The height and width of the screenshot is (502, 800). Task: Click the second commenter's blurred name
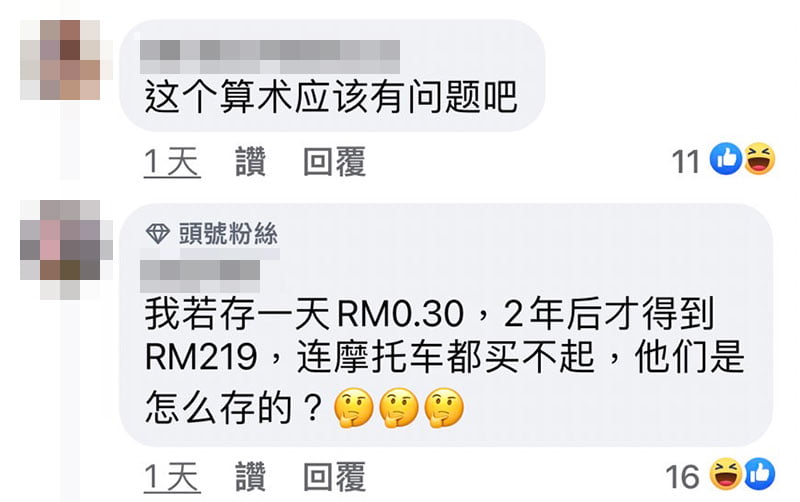coord(200,270)
